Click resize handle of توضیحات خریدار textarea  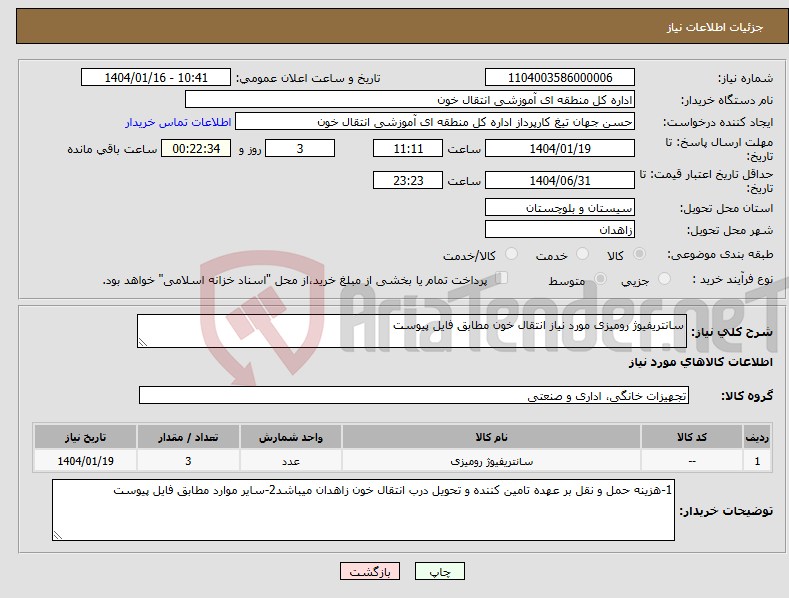(58, 535)
